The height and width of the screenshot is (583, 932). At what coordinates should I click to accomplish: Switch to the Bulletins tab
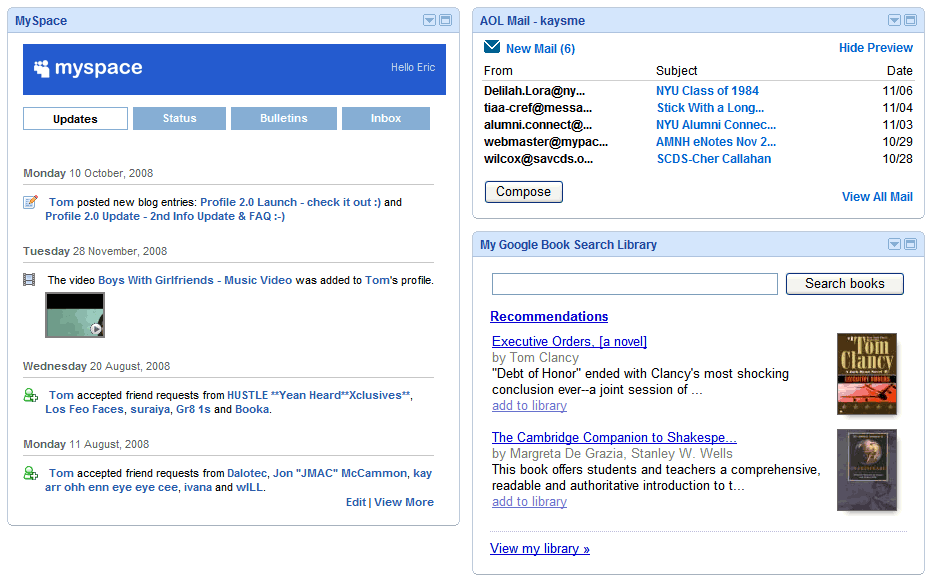click(282, 118)
